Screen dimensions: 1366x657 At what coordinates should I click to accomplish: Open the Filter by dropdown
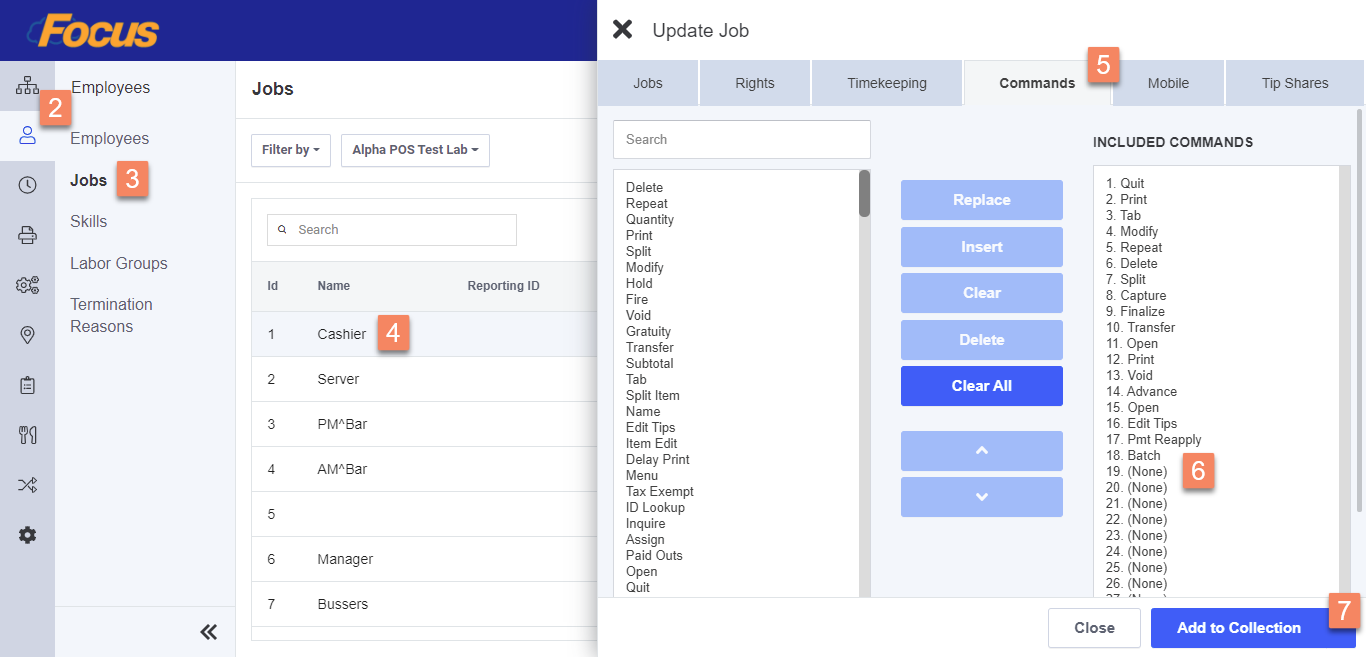pos(290,150)
